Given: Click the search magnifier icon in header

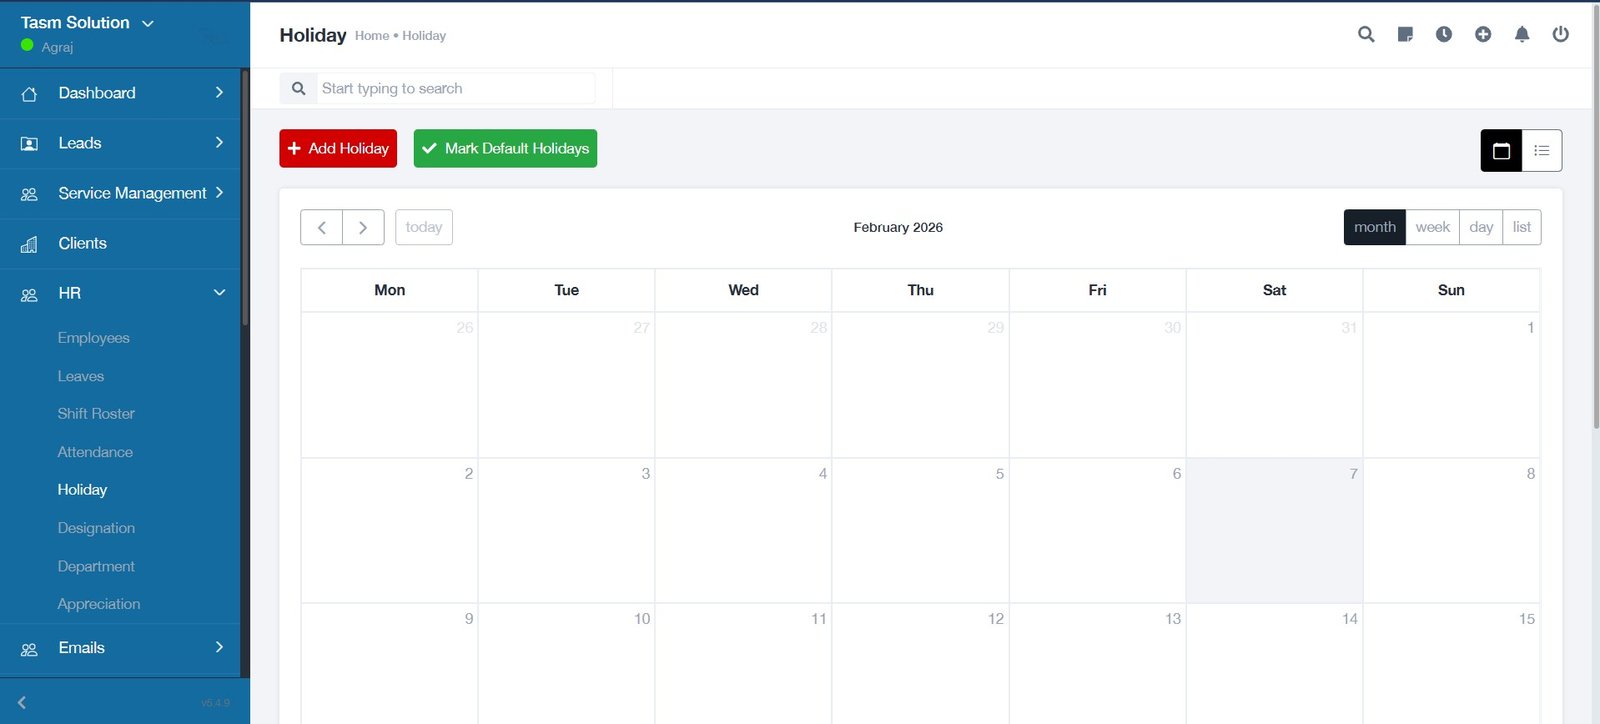Looking at the screenshot, I should [x=1366, y=35].
